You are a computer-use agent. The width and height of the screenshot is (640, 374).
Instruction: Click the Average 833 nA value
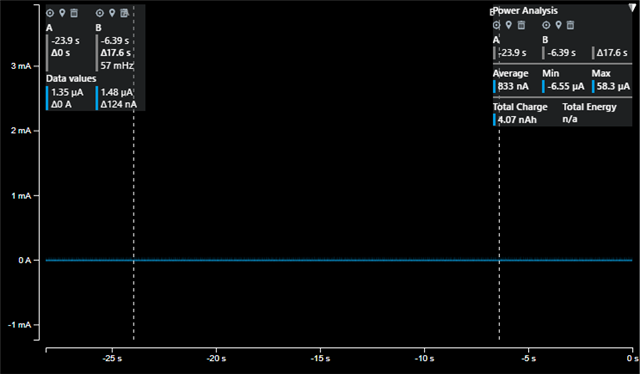pos(513,87)
